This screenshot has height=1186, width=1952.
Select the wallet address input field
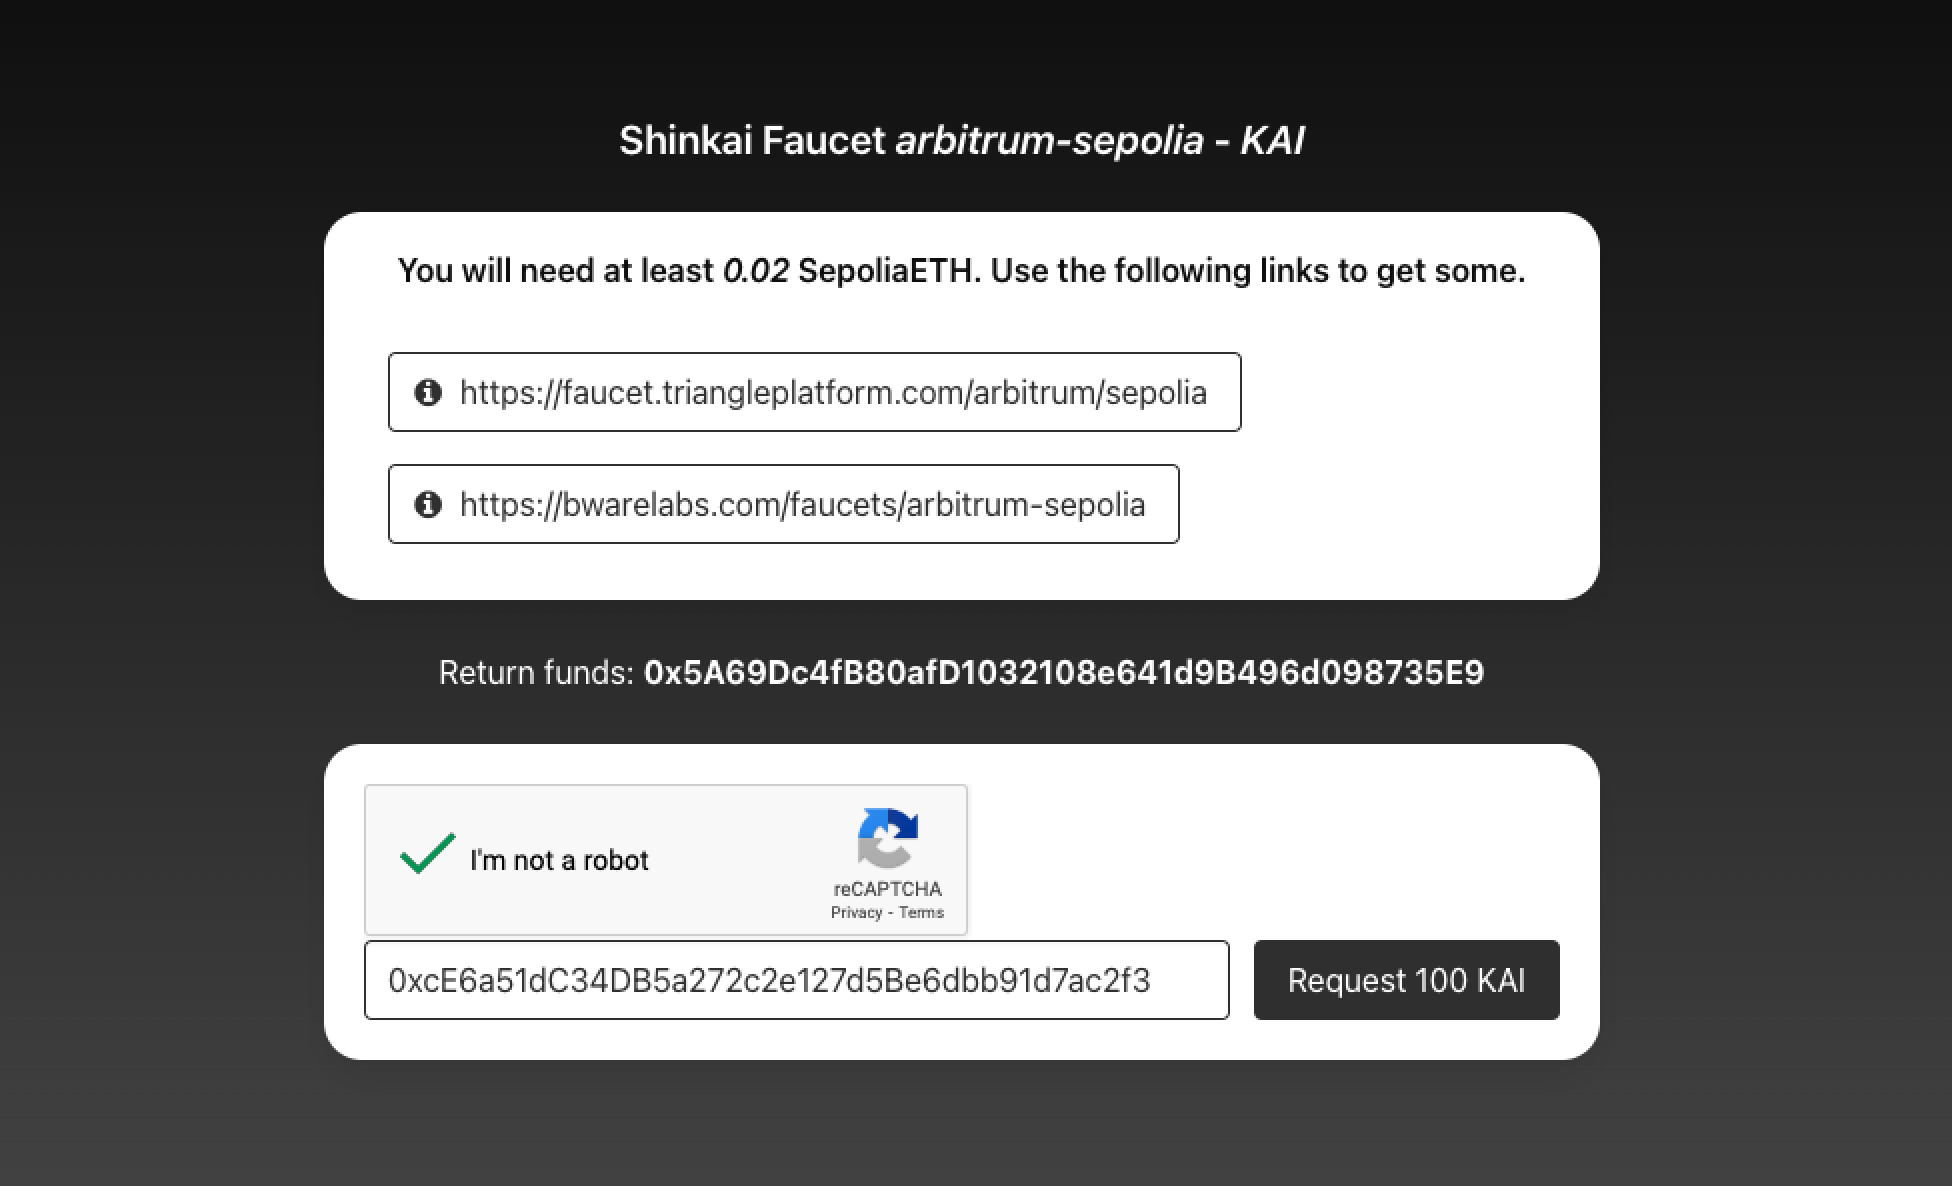click(x=797, y=980)
